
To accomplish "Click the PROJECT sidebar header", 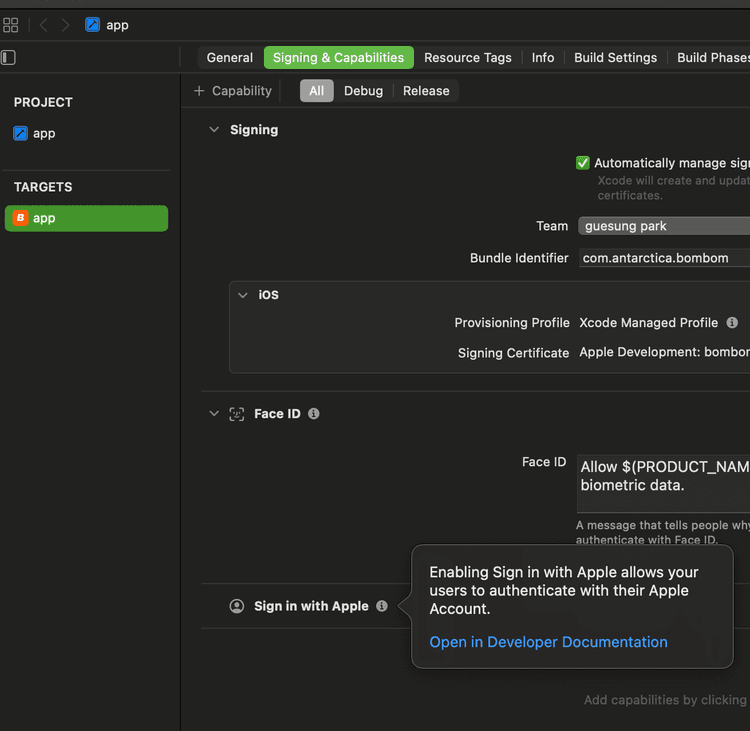I will click(43, 102).
